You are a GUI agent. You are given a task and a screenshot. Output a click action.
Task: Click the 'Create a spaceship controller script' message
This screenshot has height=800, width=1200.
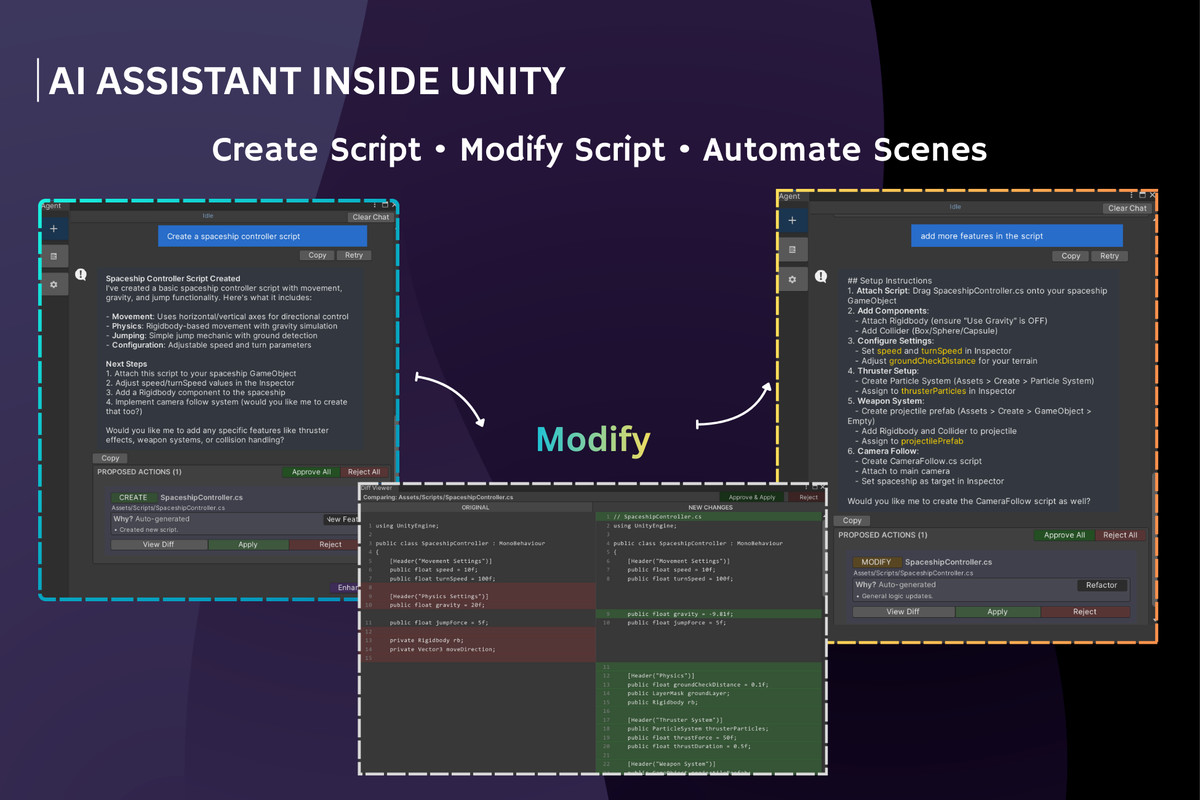[x=262, y=236]
